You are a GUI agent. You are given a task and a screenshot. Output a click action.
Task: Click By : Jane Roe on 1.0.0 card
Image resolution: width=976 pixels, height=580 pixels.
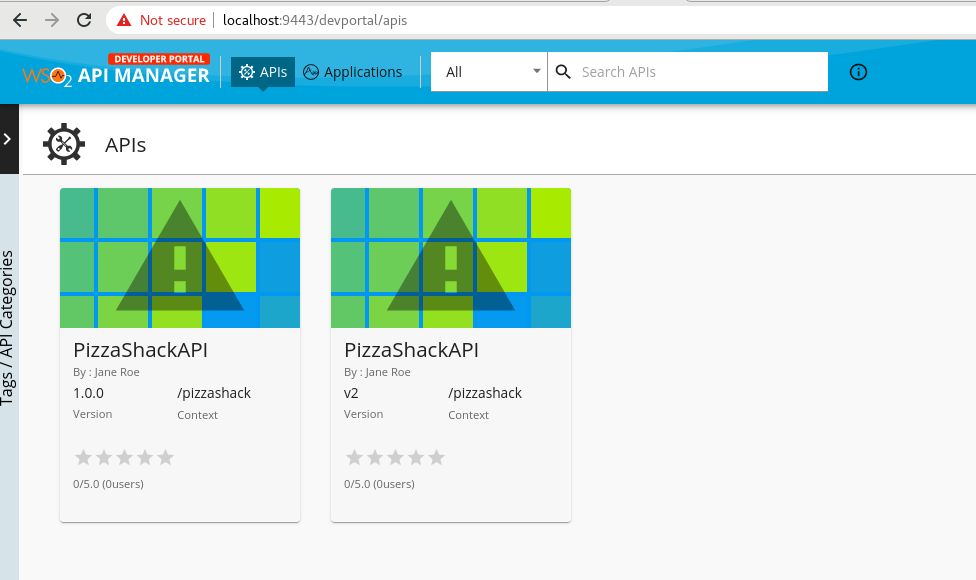106,372
